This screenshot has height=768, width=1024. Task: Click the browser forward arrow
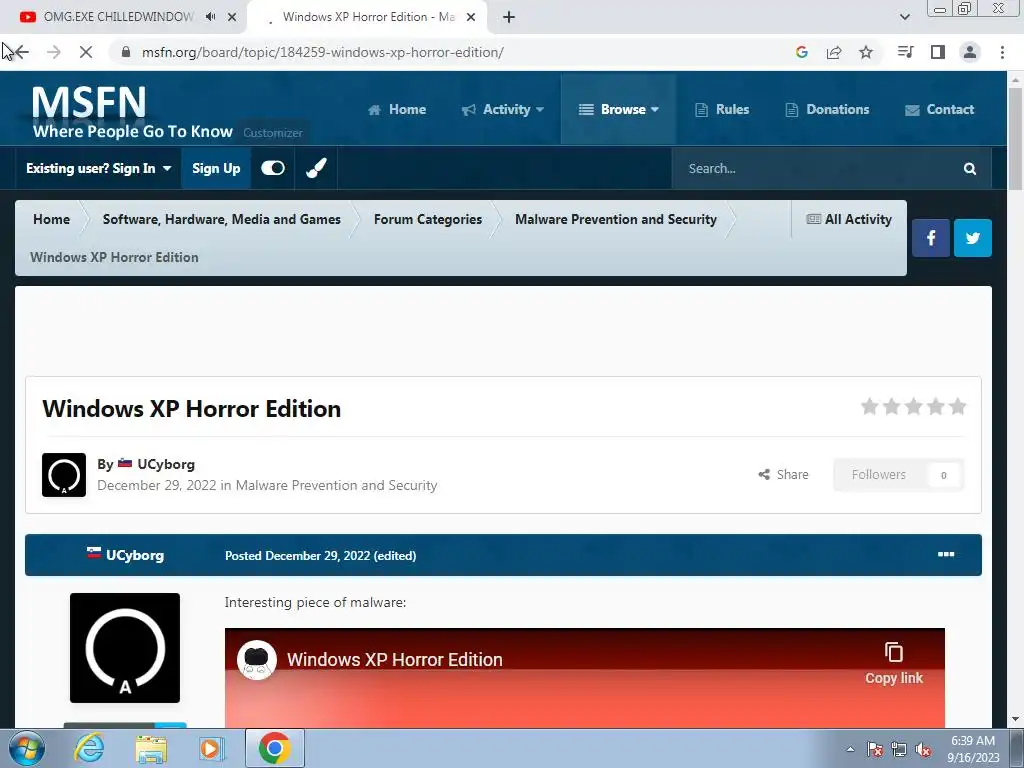(x=54, y=52)
